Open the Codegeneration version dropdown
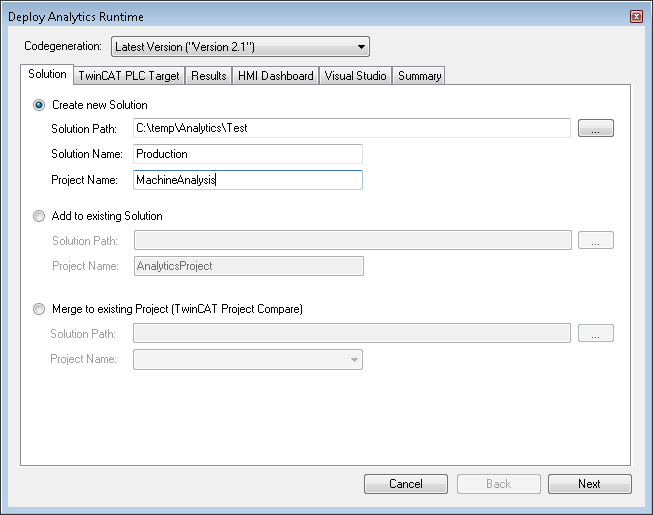This screenshot has width=653, height=515. click(x=240, y=47)
